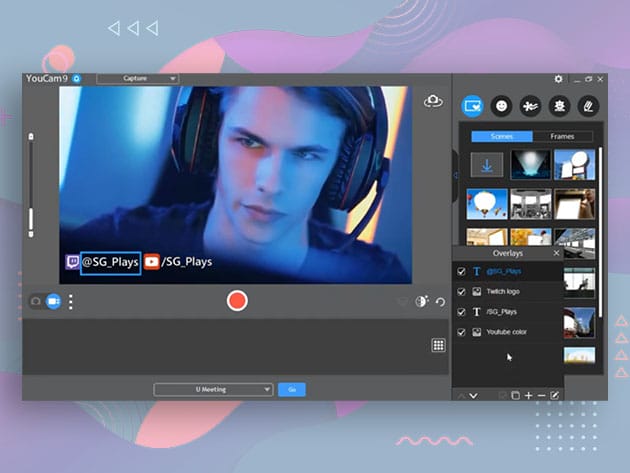Viewport: 630px width, 473px height.
Task: Open the three-dot more options menu
Action: 70,301
